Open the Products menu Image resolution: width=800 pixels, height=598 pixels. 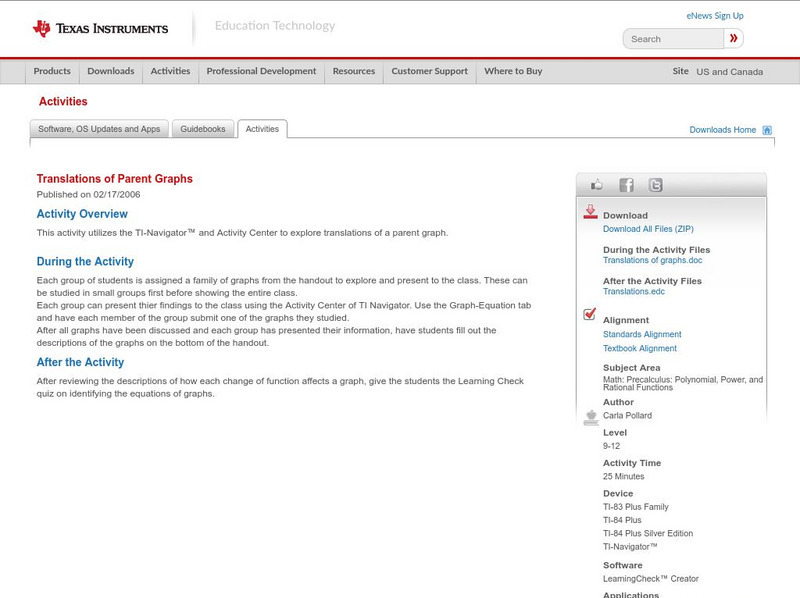[x=52, y=71]
